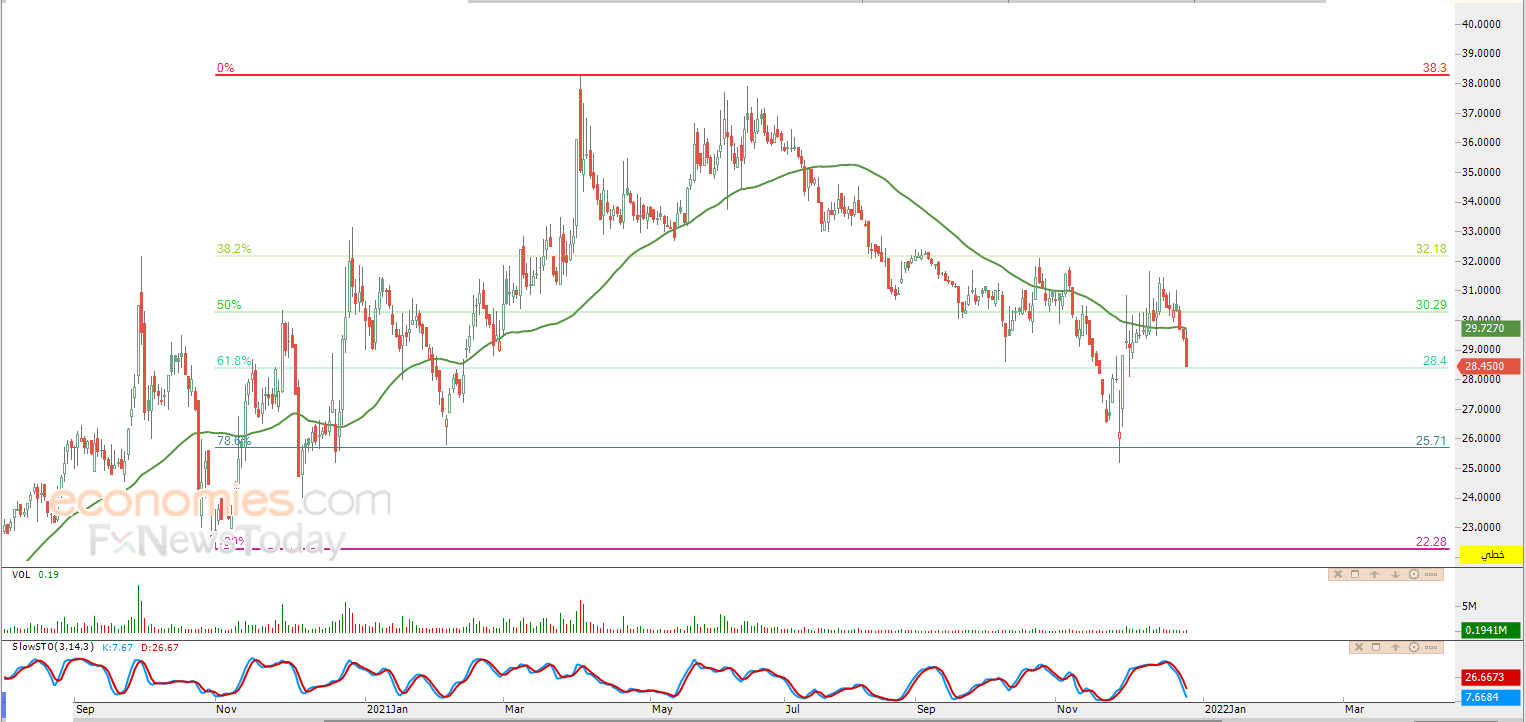Click 2021Jan on the time axis
The image size is (1526, 722).
click(x=386, y=709)
